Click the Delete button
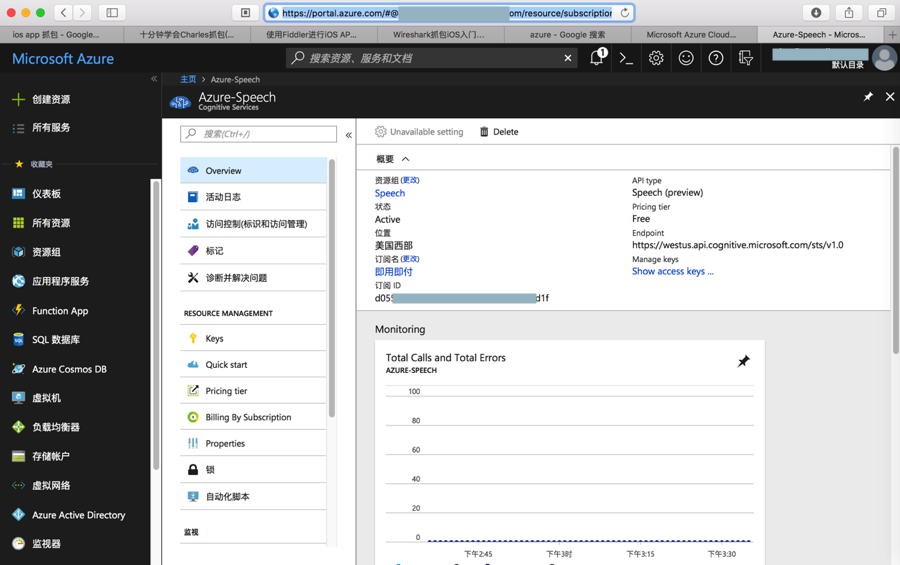This screenshot has height=565, width=900. pyautogui.click(x=499, y=132)
